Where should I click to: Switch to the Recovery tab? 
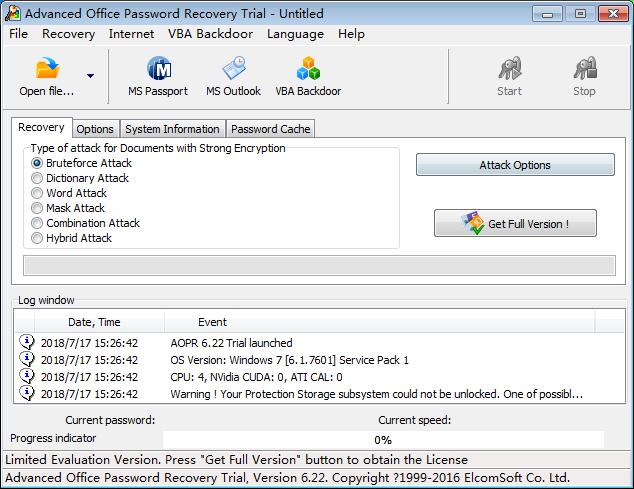click(41, 127)
